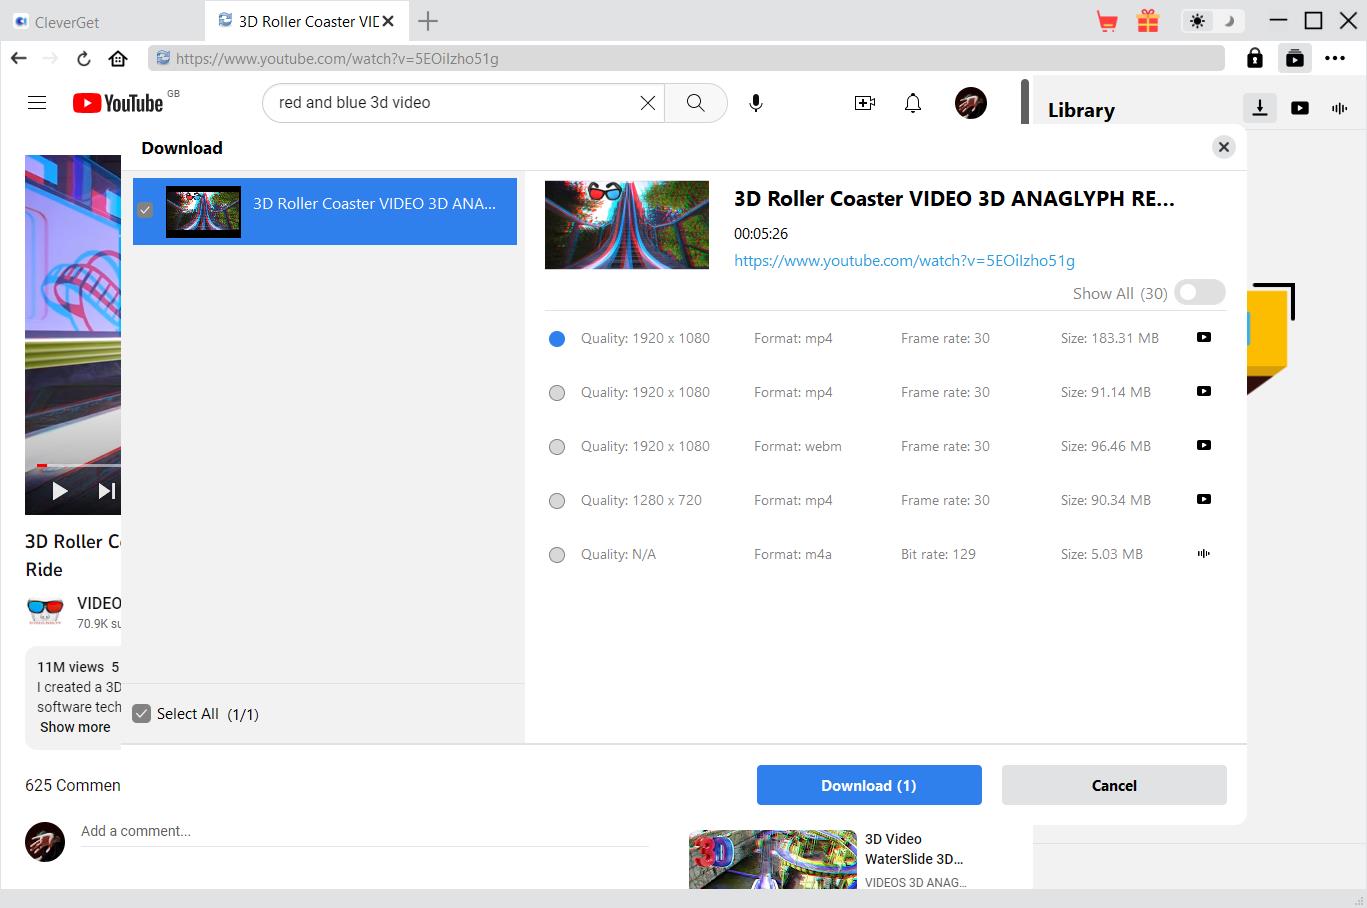Reload the page with refresh icon
The width and height of the screenshot is (1367, 908).
click(x=84, y=58)
